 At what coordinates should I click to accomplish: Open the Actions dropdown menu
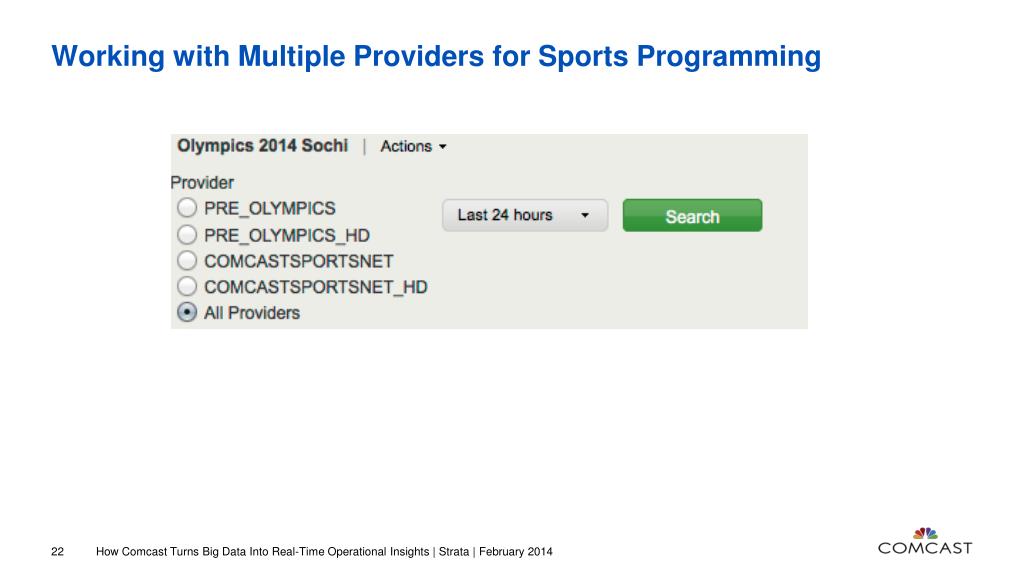coord(413,146)
